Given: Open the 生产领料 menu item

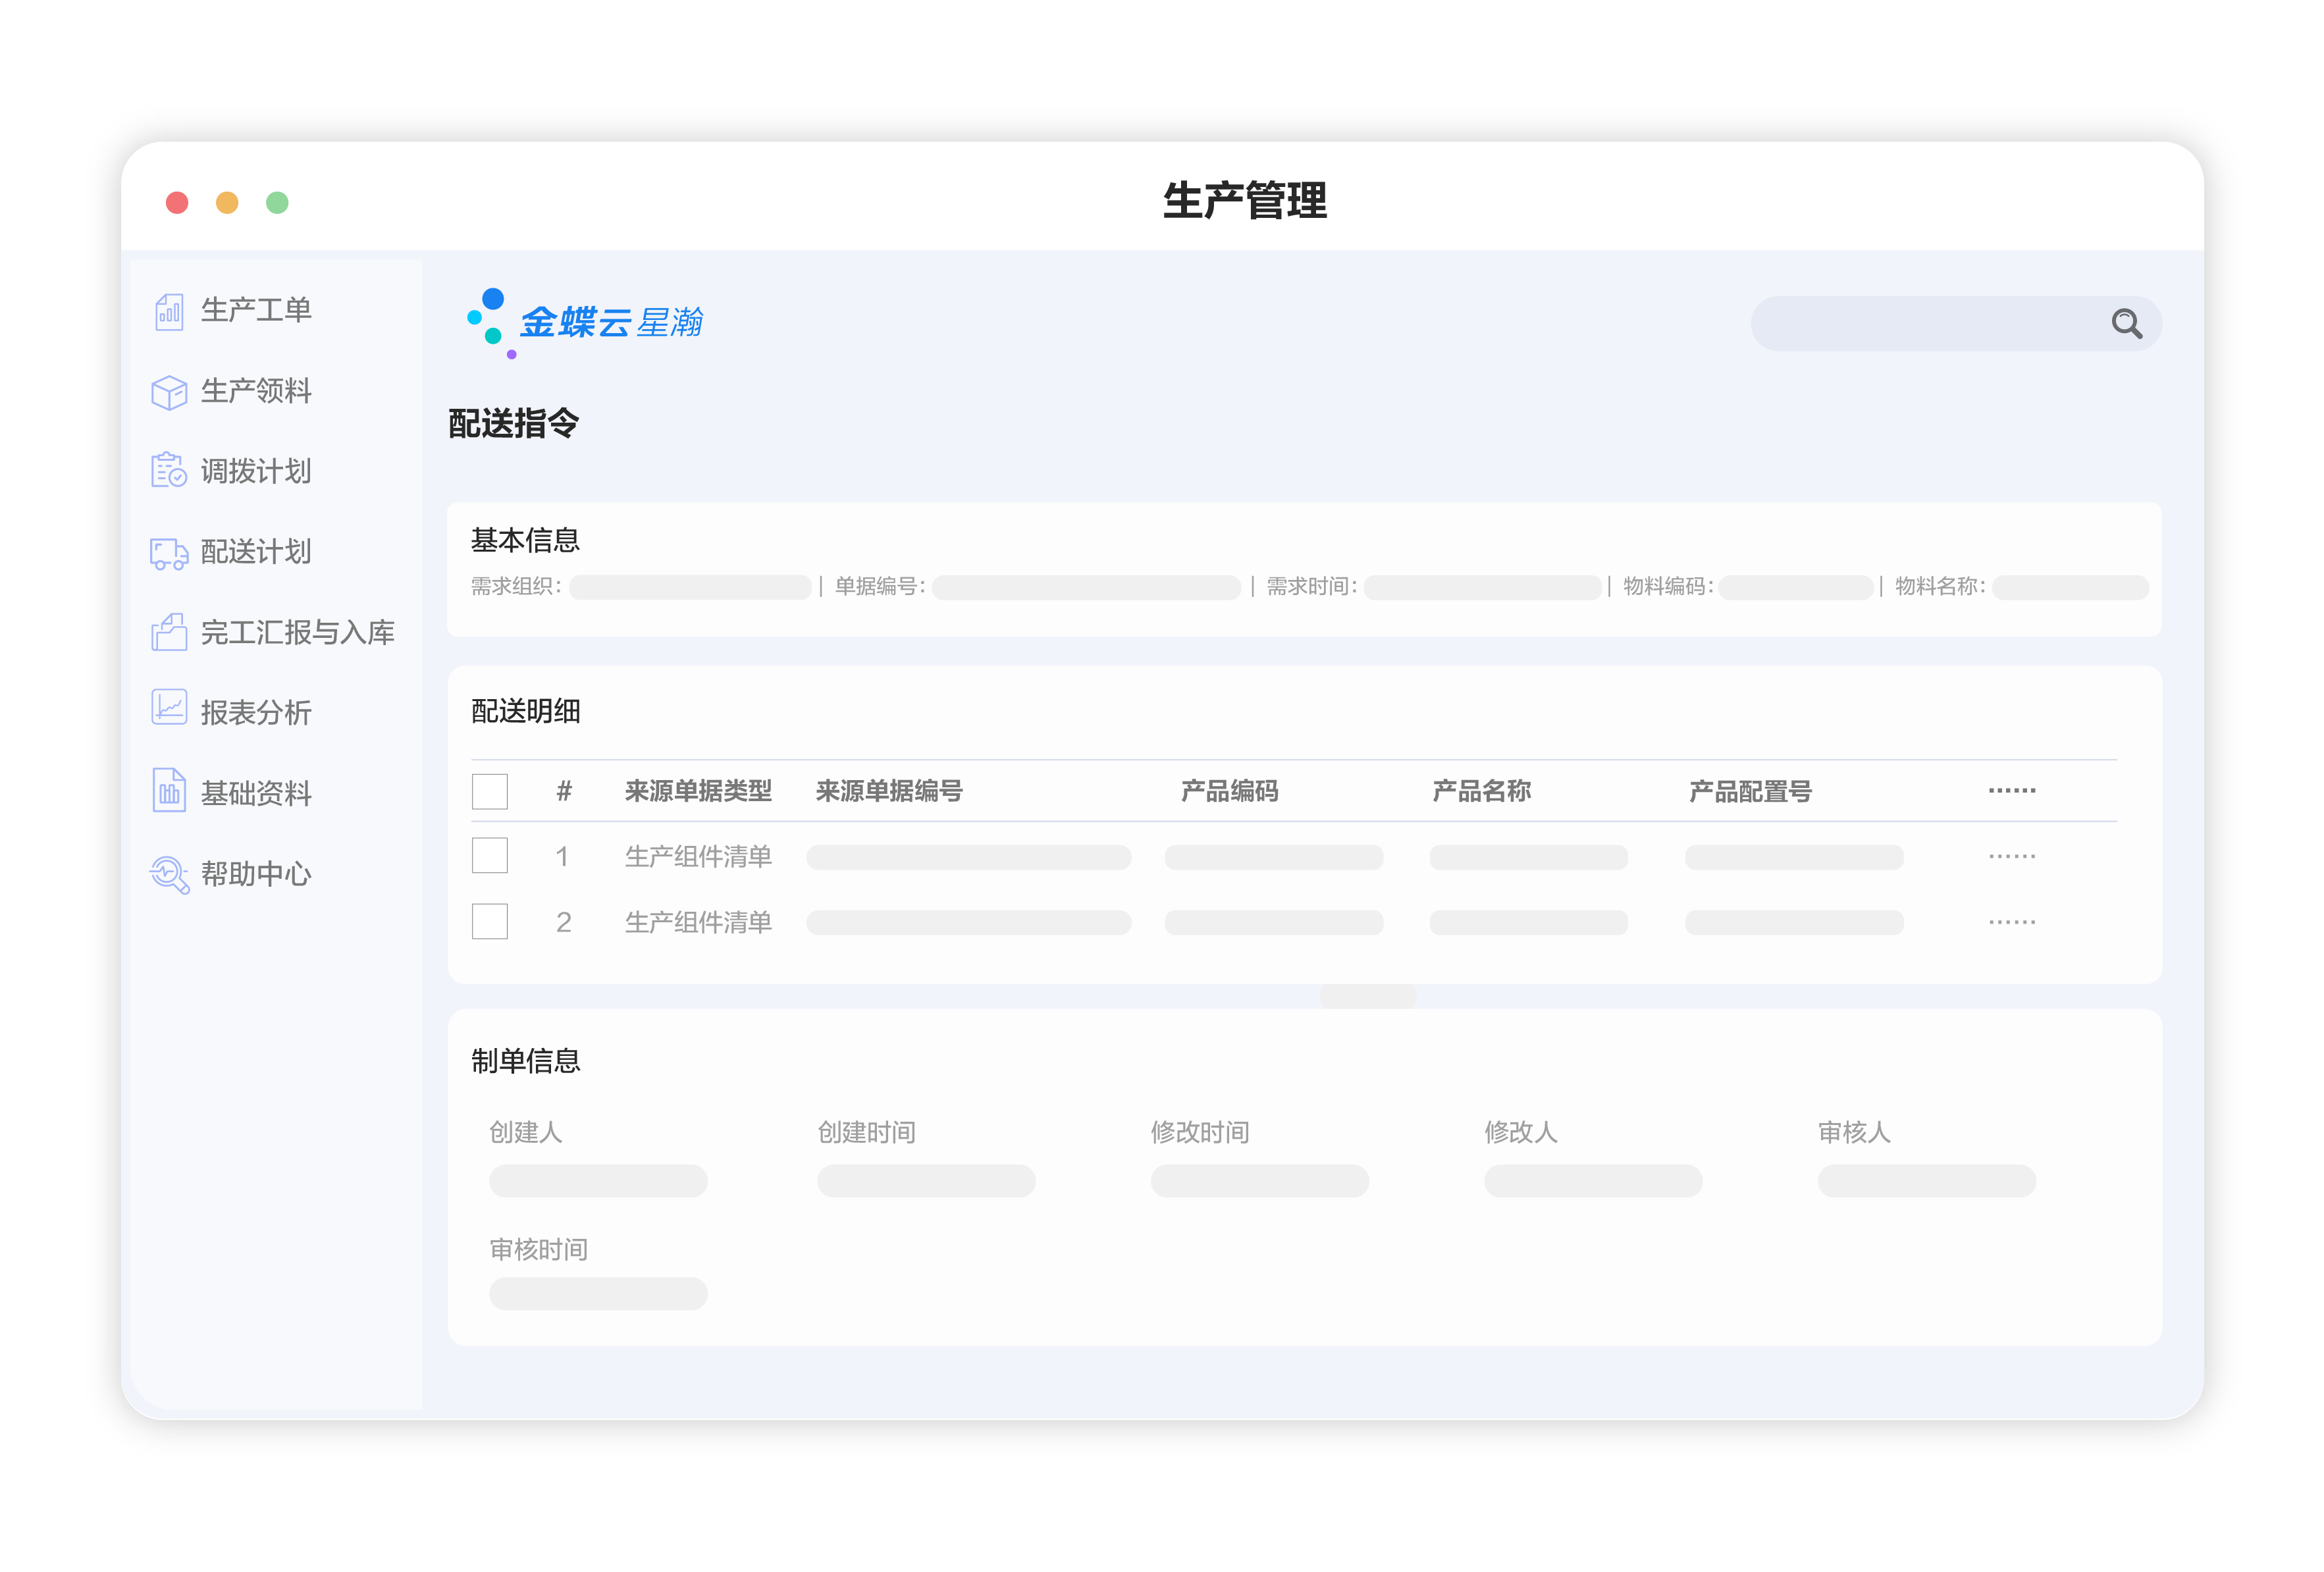Looking at the screenshot, I should [256, 392].
